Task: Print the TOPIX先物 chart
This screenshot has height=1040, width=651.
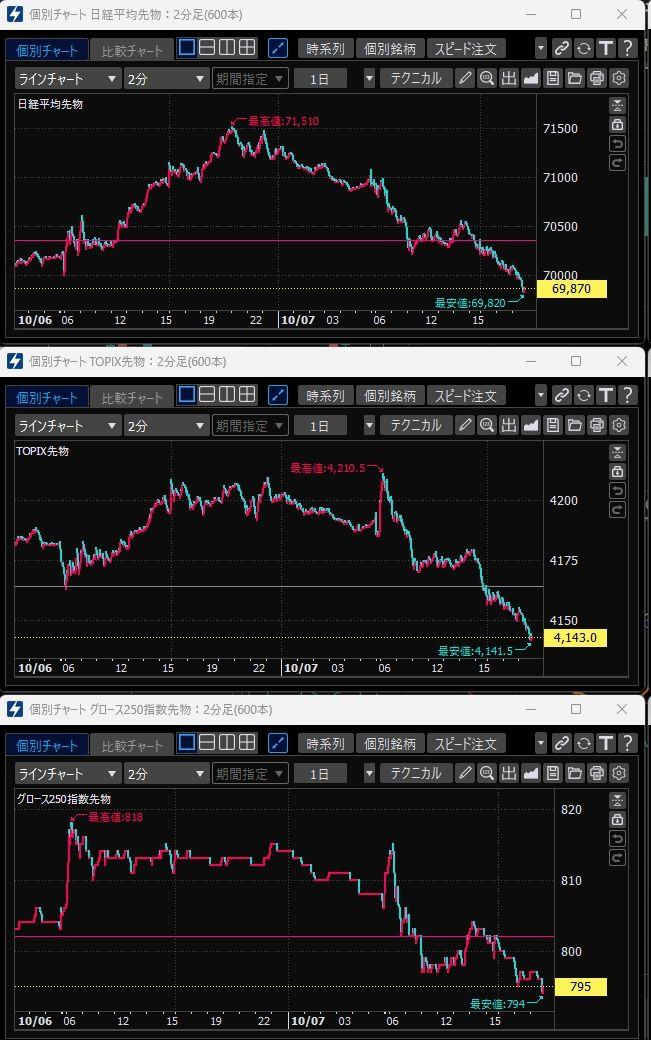Action: [x=597, y=425]
